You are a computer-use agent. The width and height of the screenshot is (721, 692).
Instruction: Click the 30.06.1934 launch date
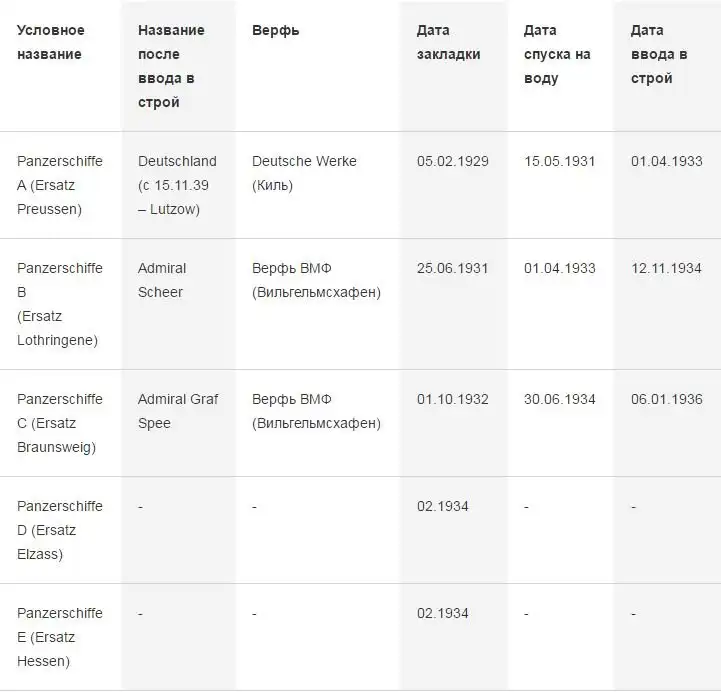click(x=560, y=399)
